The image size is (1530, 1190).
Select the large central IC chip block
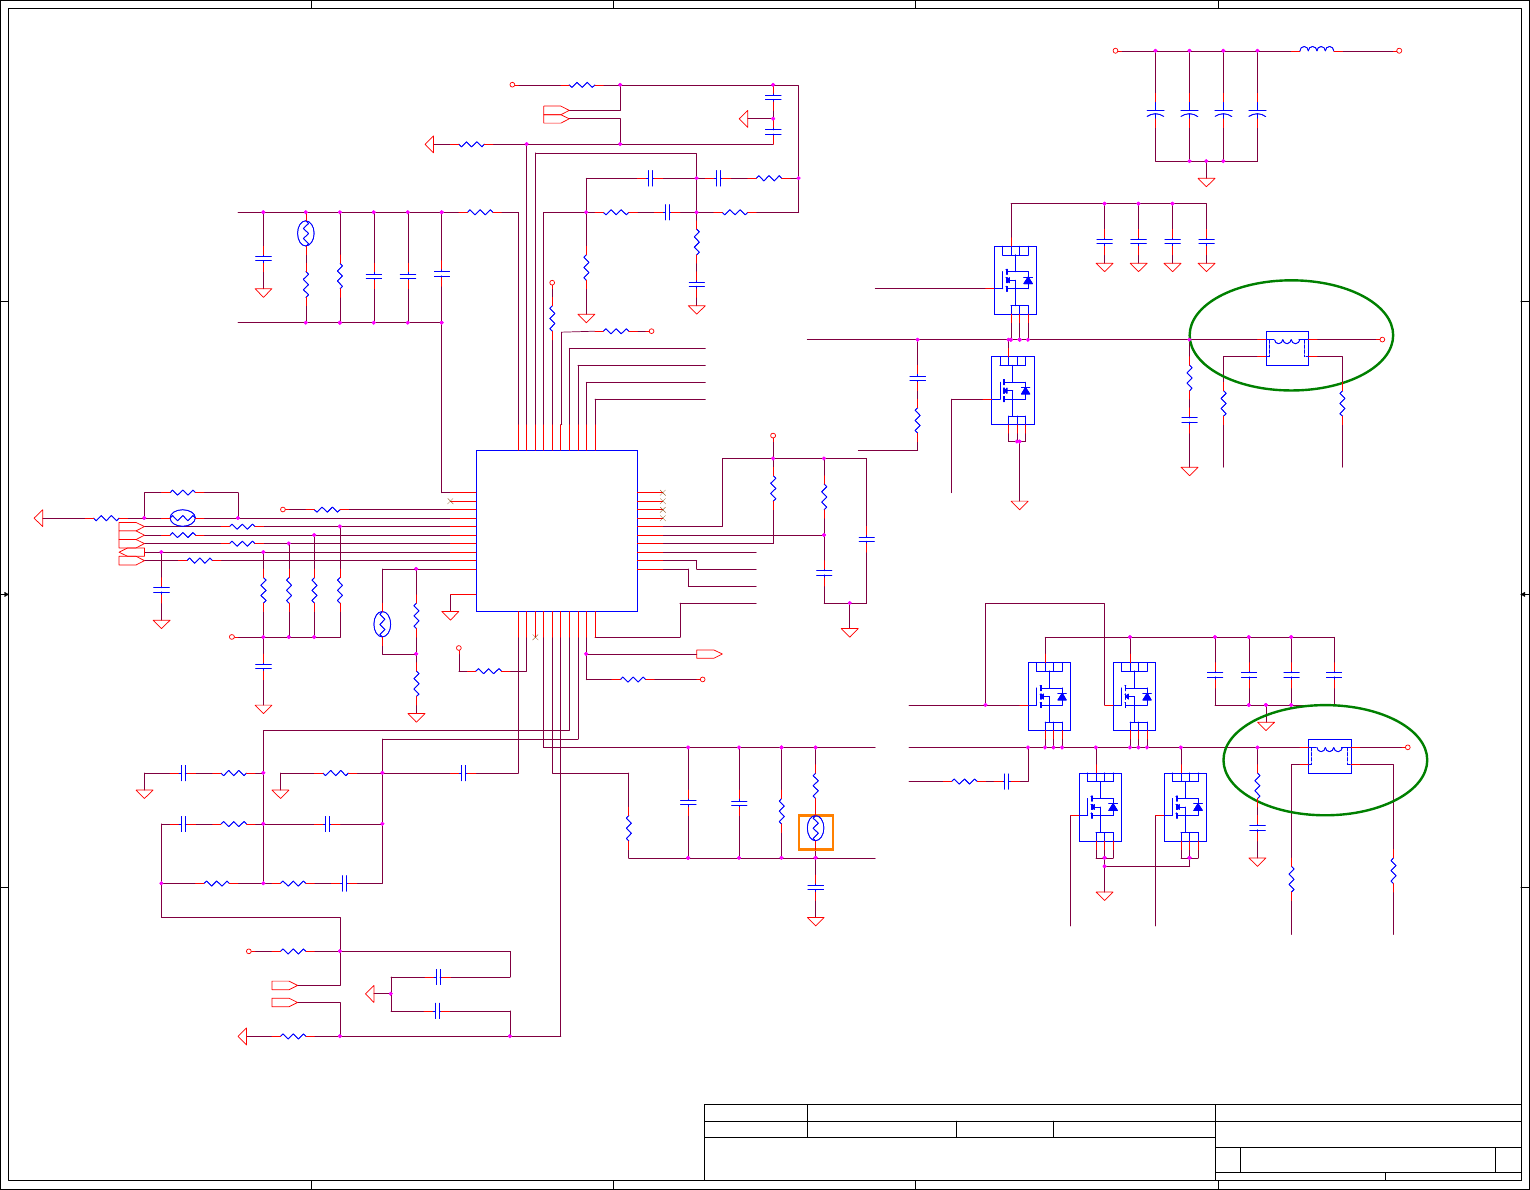click(x=556, y=531)
